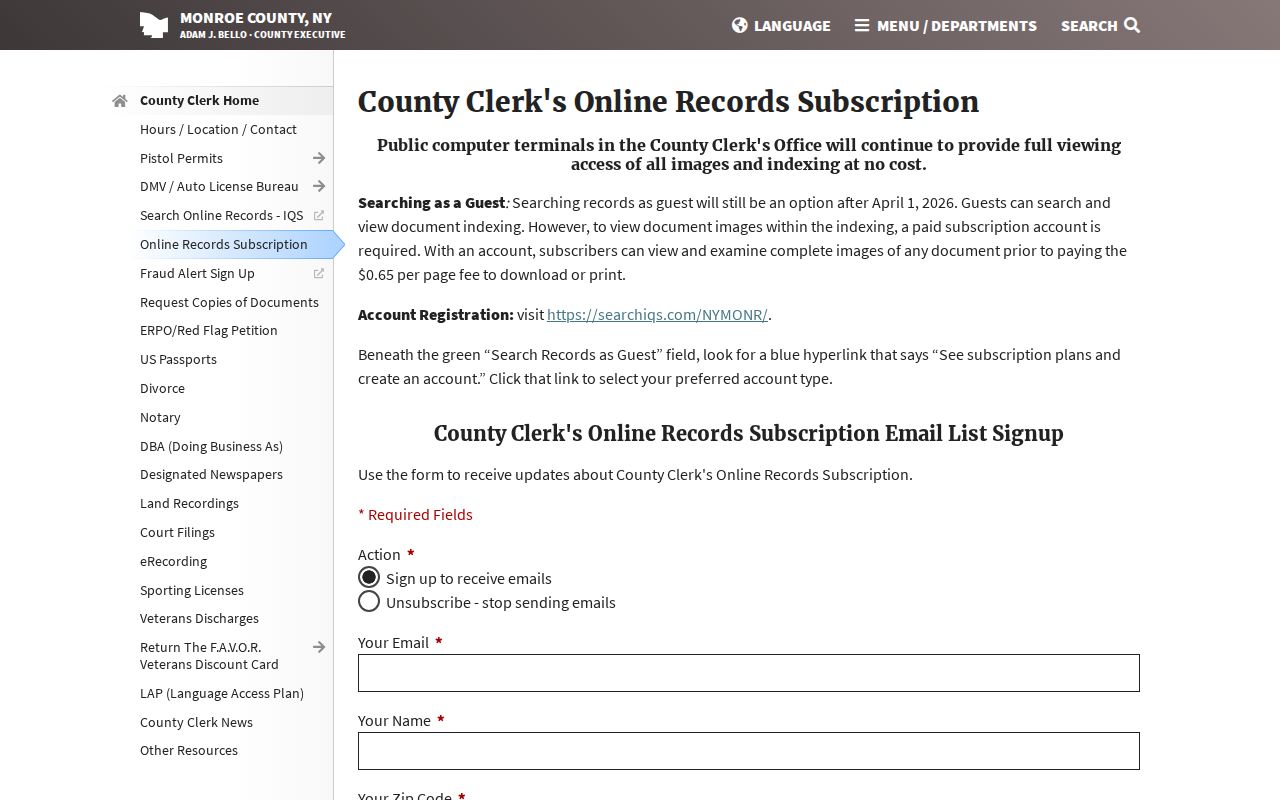The width and height of the screenshot is (1280, 800).
Task: Click the Your Name input field
Action: pos(749,751)
